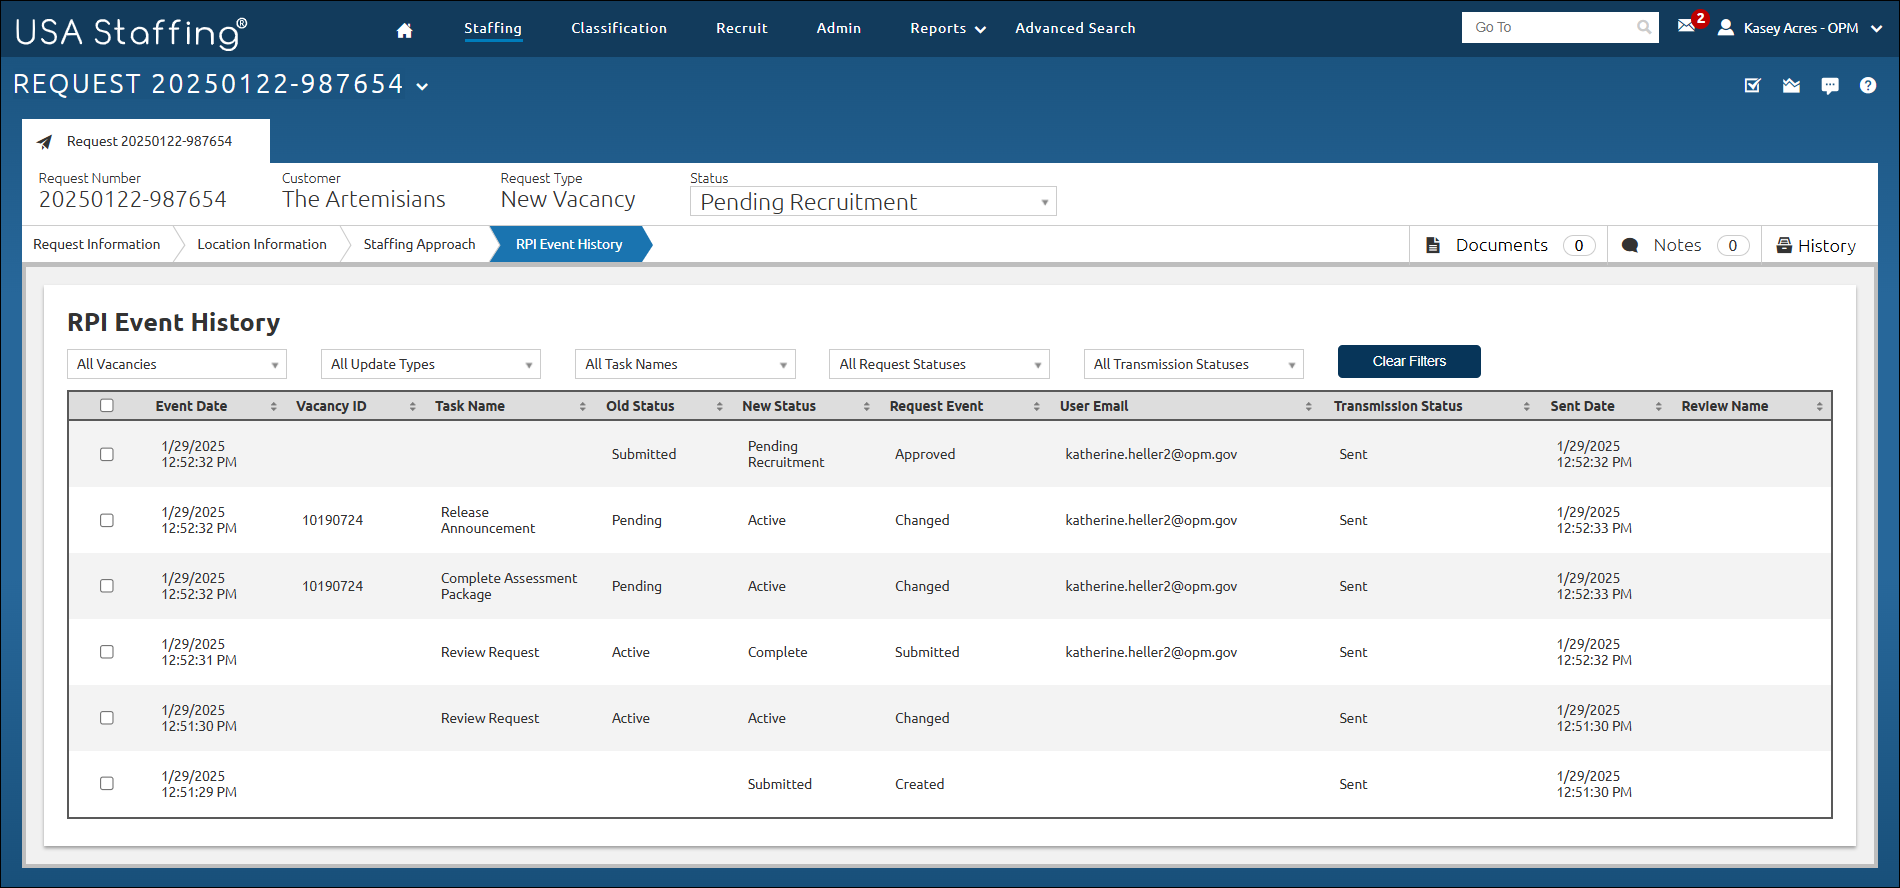Sort by the Event Date column
This screenshot has height=888, width=1900.
tap(191, 406)
